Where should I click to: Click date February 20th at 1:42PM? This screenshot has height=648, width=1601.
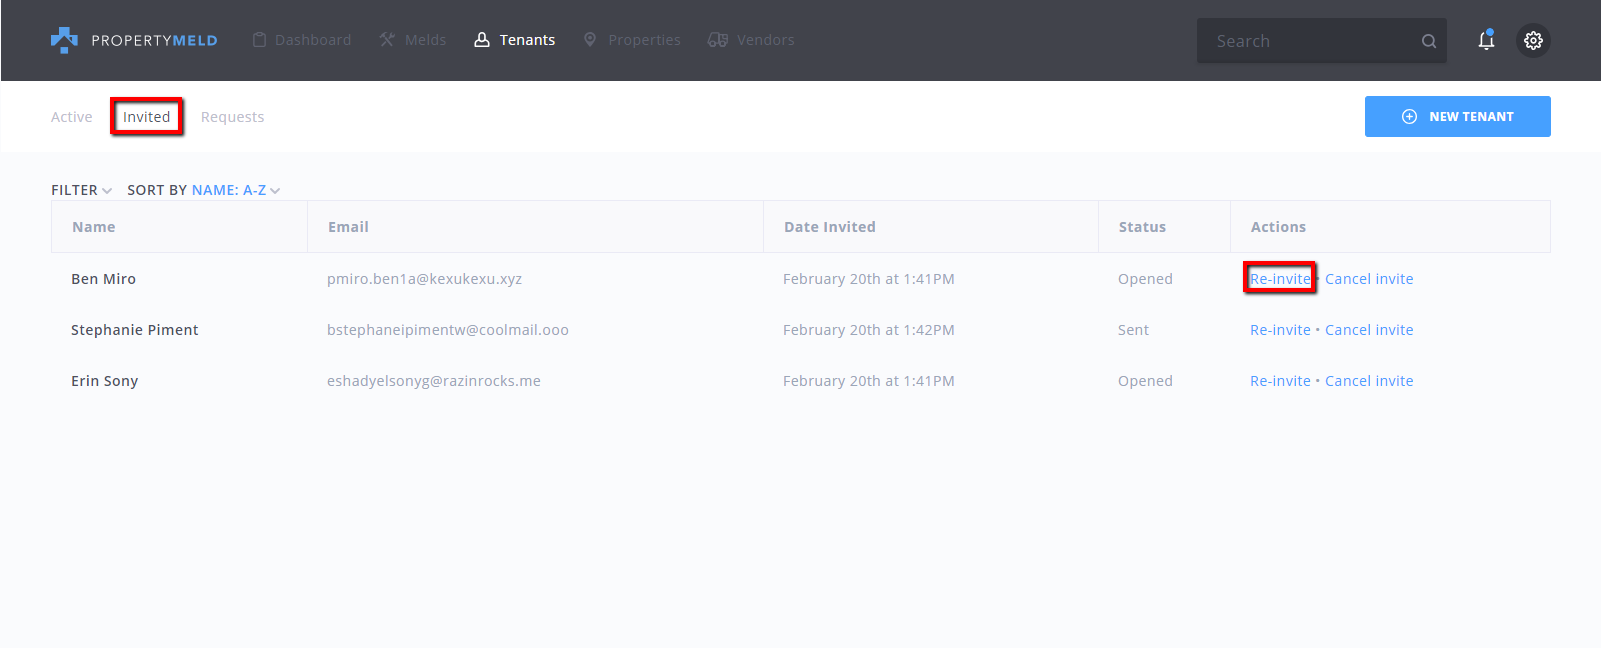pyautogui.click(x=869, y=330)
